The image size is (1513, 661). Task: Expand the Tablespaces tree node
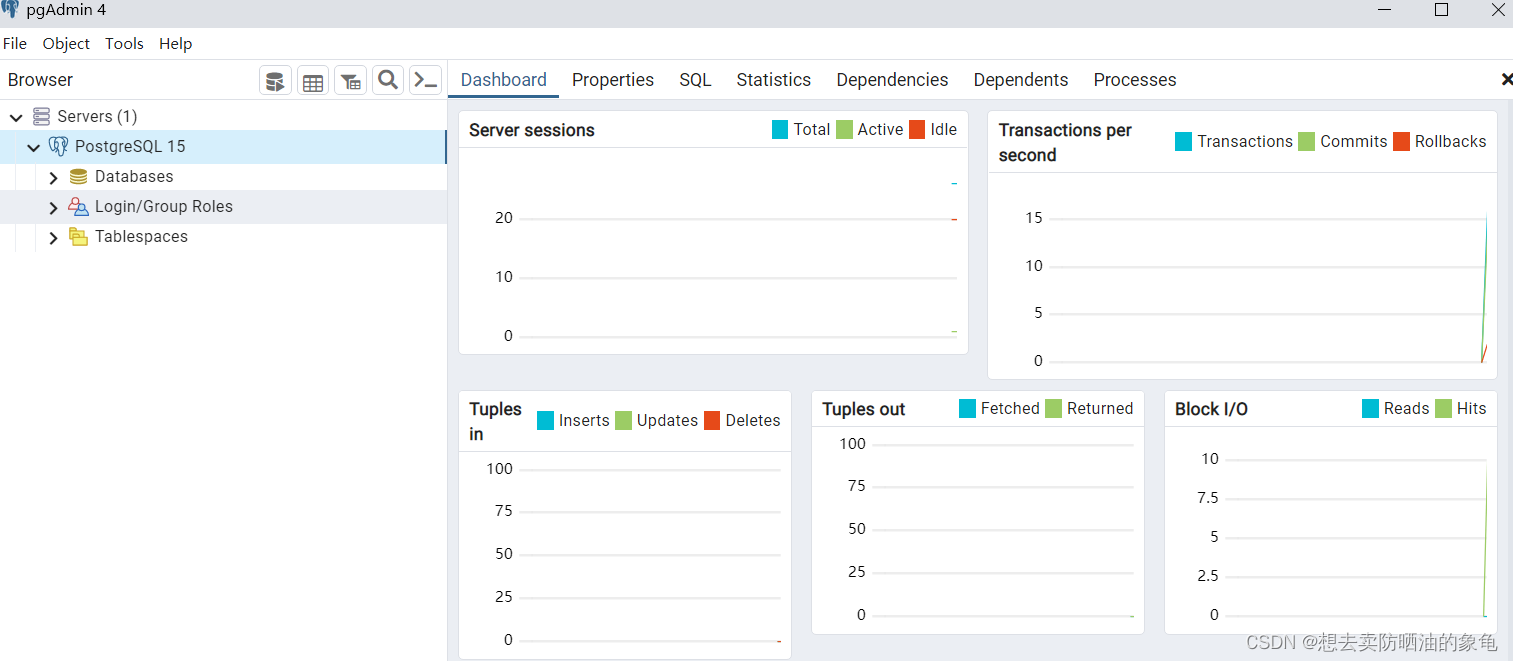pos(52,237)
